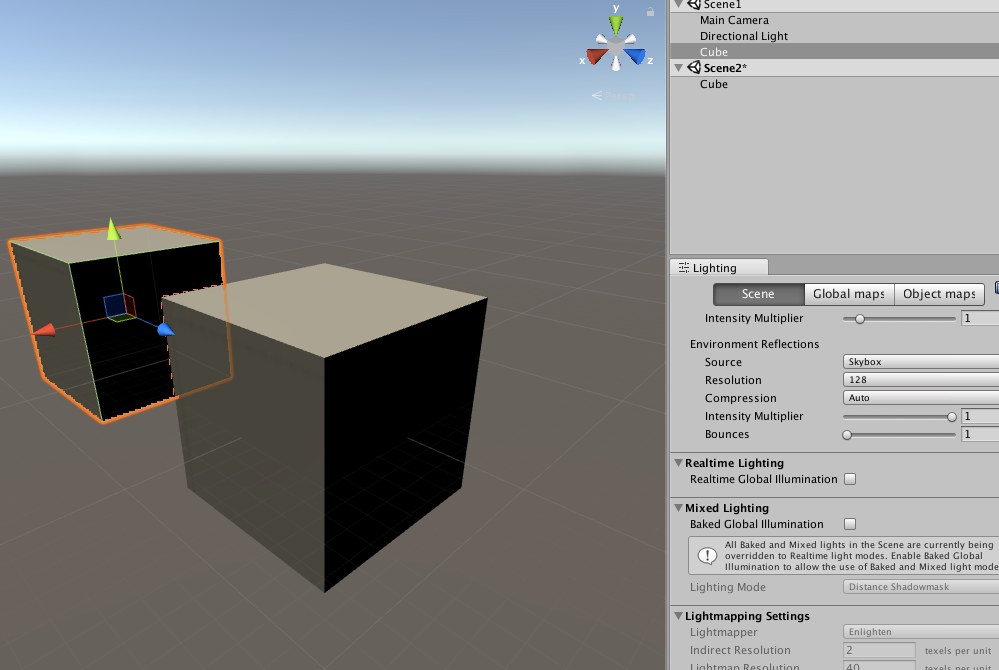
Task: Click the blue Z move arrow on selected cube
Action: (165, 329)
